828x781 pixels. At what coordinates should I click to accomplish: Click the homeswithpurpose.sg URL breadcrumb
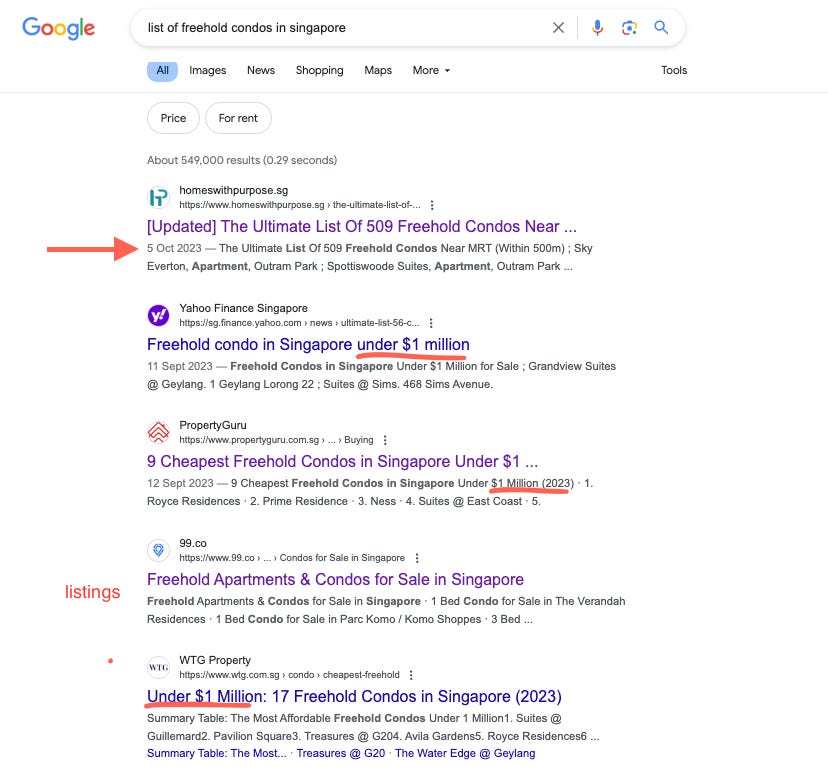click(x=300, y=205)
